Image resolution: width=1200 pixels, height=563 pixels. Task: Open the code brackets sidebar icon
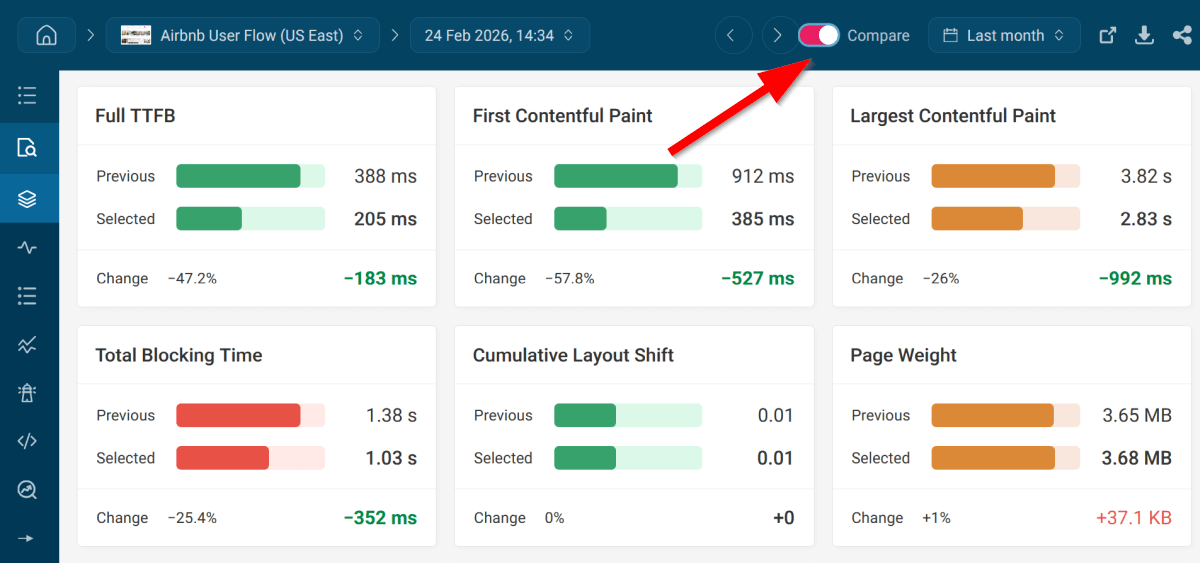point(27,441)
